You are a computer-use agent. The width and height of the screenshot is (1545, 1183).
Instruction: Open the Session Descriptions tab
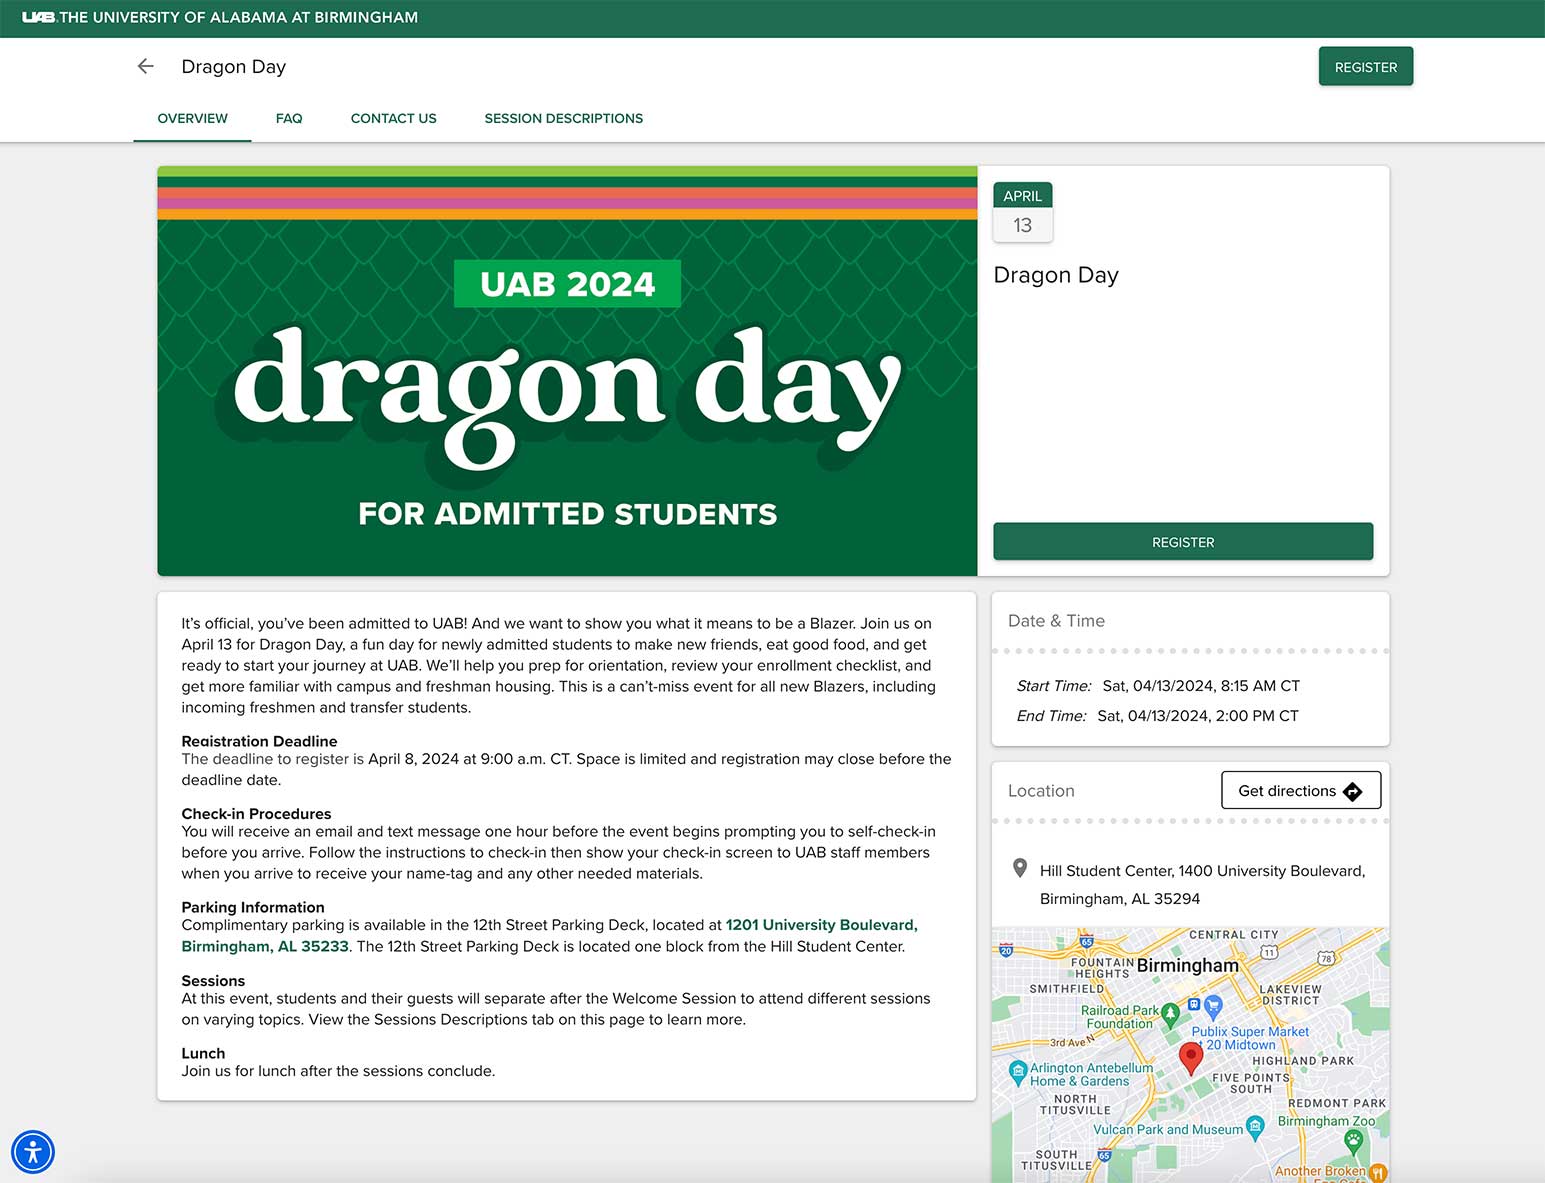click(x=563, y=118)
